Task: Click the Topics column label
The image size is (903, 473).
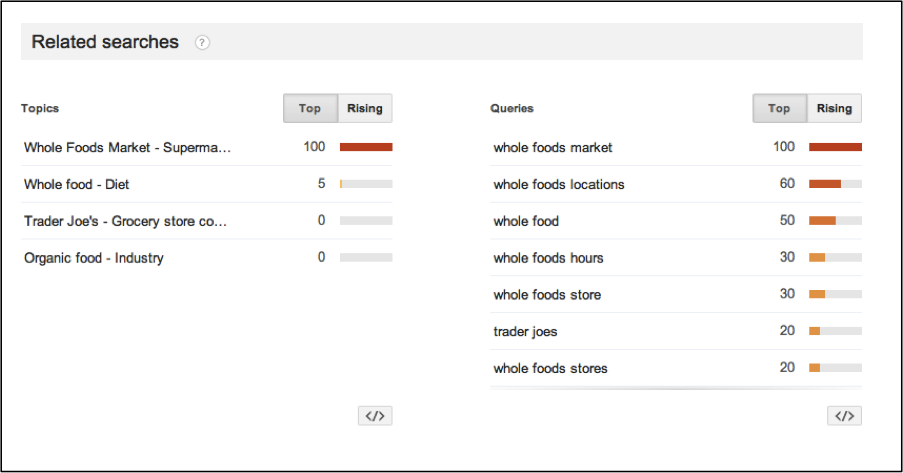Action: coord(40,108)
